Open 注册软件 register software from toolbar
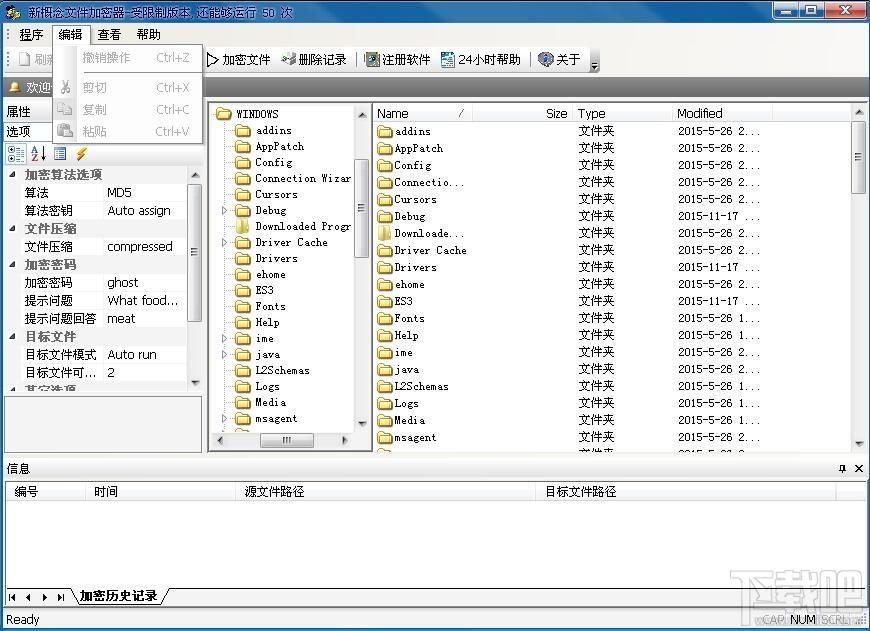870x631 pixels. point(398,60)
